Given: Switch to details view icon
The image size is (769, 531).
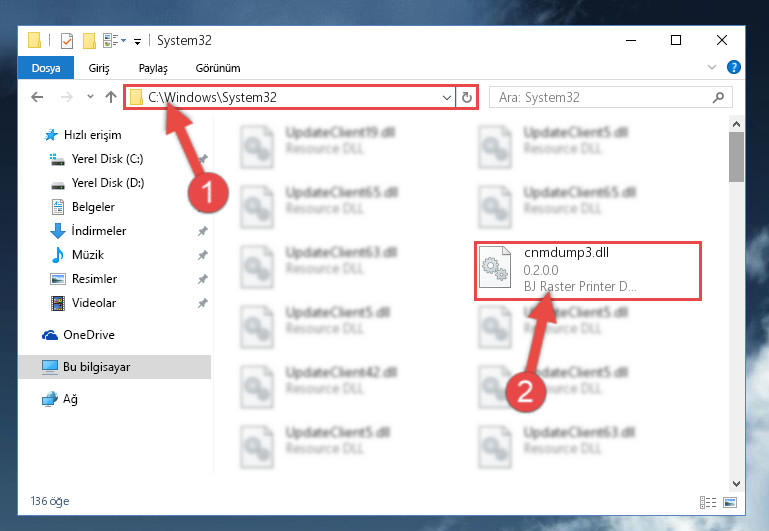Looking at the screenshot, I should tap(708, 502).
